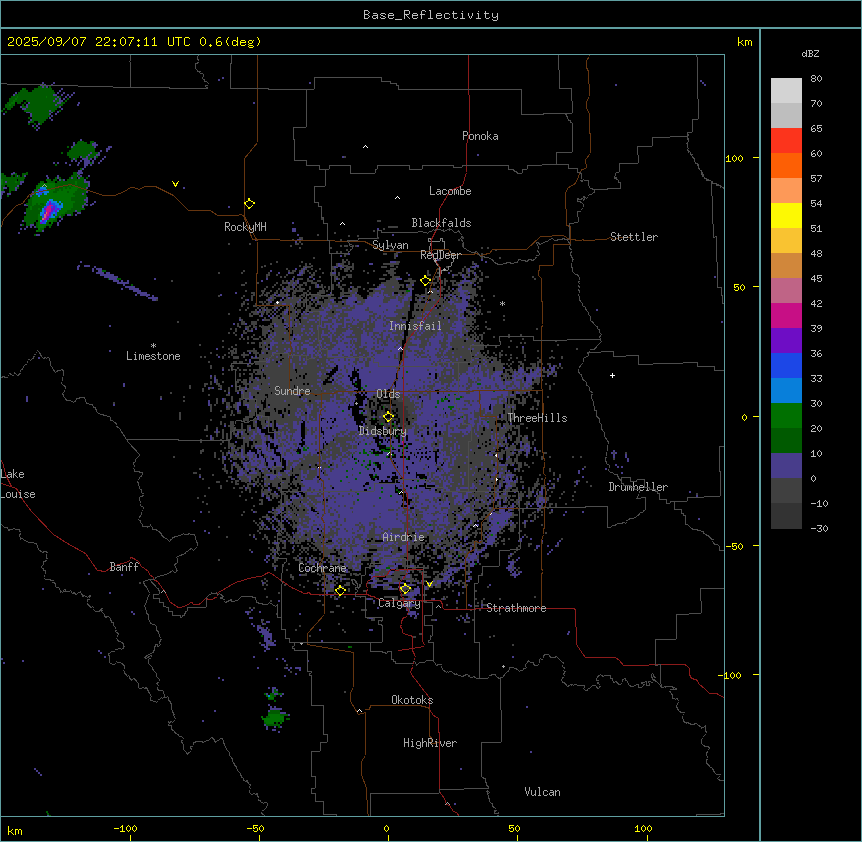Click the 100 tick on right vertical axis
Image resolution: width=862 pixels, height=842 pixels.
click(x=734, y=158)
